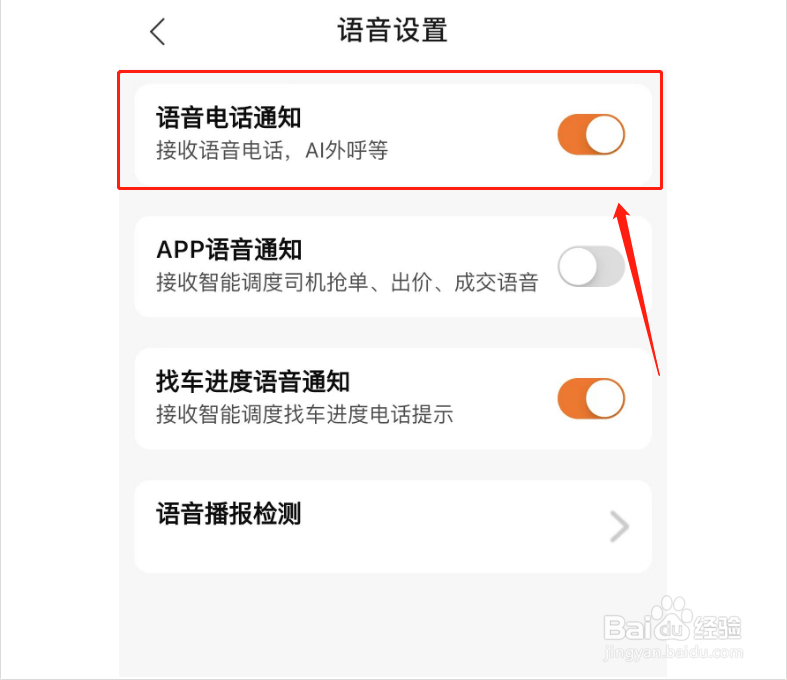Click the red annotation arrow head
This screenshot has height=680, width=787.
(621, 212)
